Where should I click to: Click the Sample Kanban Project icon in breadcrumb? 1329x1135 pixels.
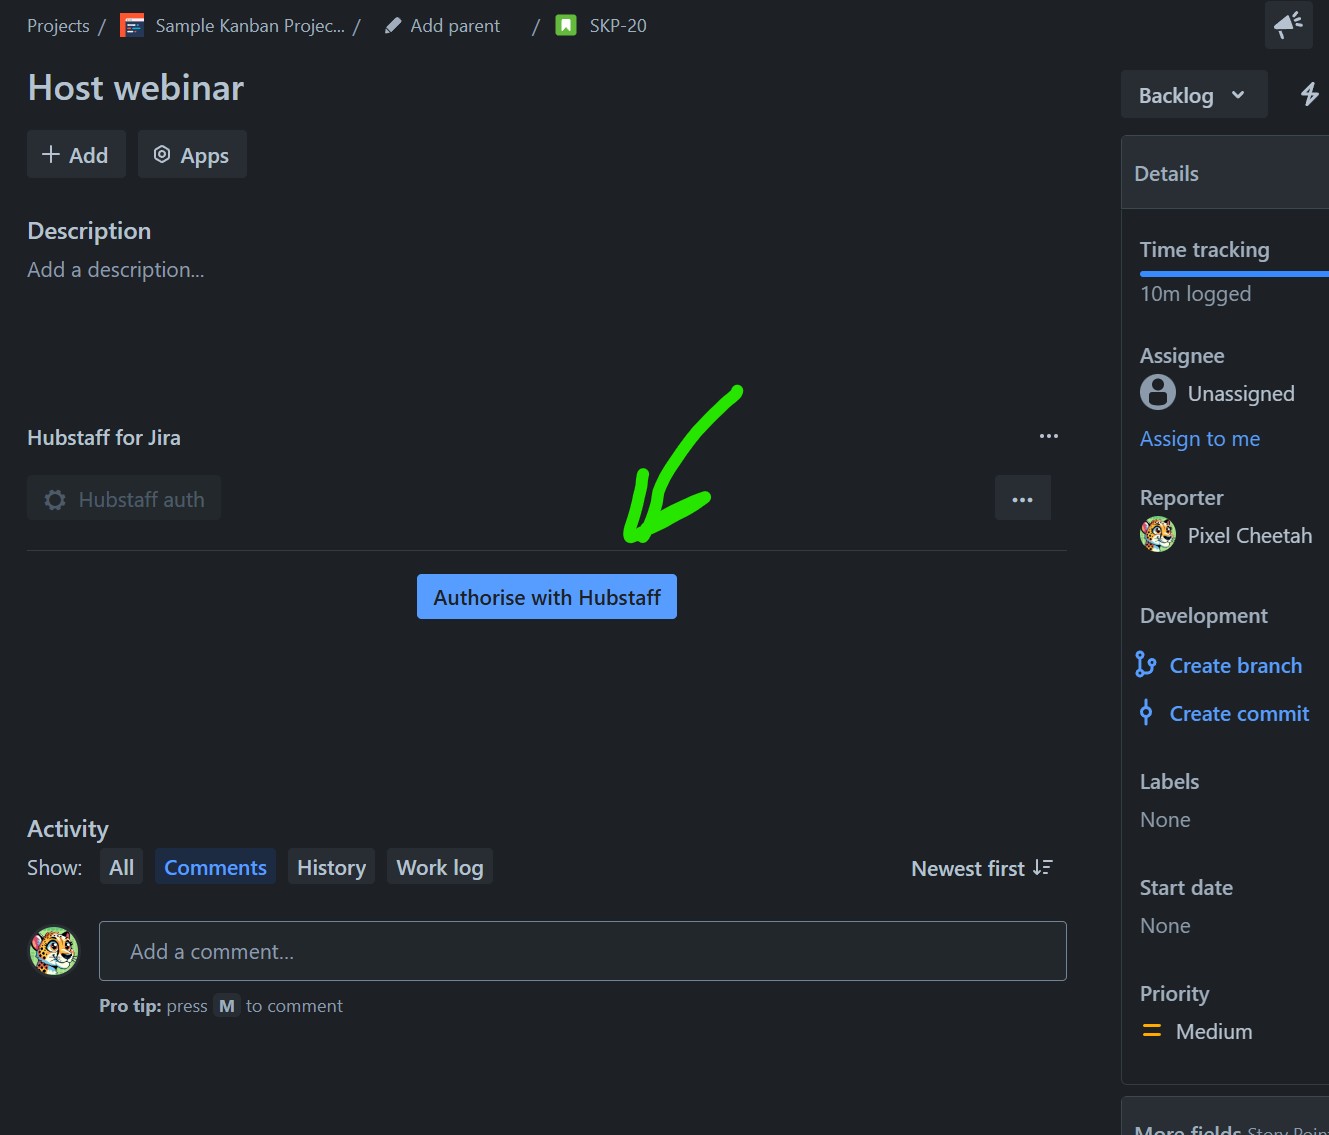click(x=132, y=25)
